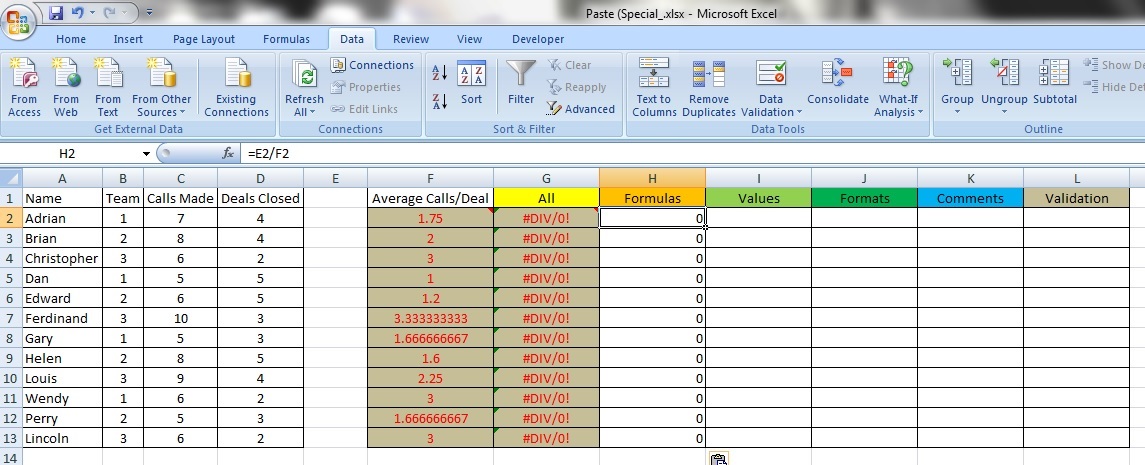Expand the From Other Sources dropdown
Viewport: 1145px width, 465px height.
coord(161,112)
